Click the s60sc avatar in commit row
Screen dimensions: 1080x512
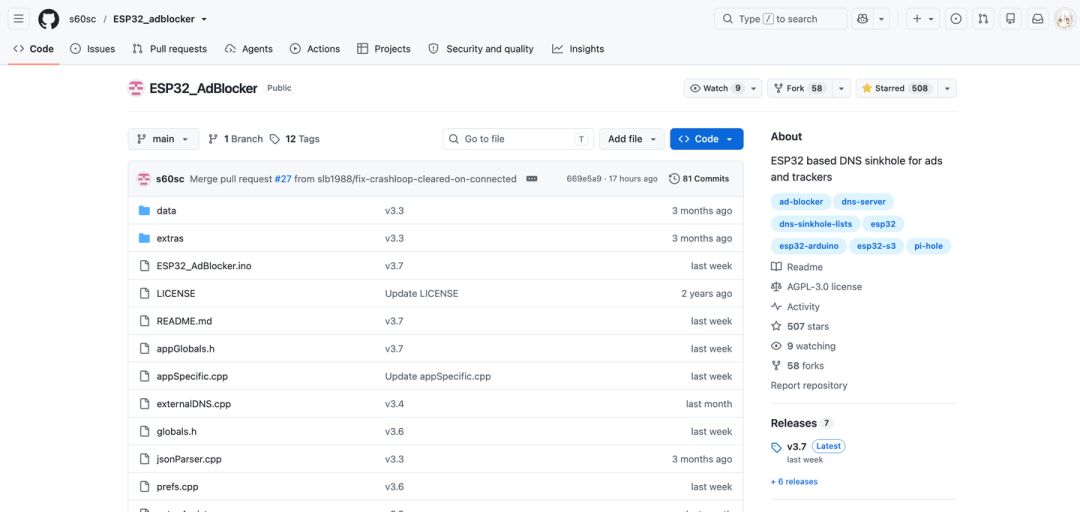(x=143, y=178)
